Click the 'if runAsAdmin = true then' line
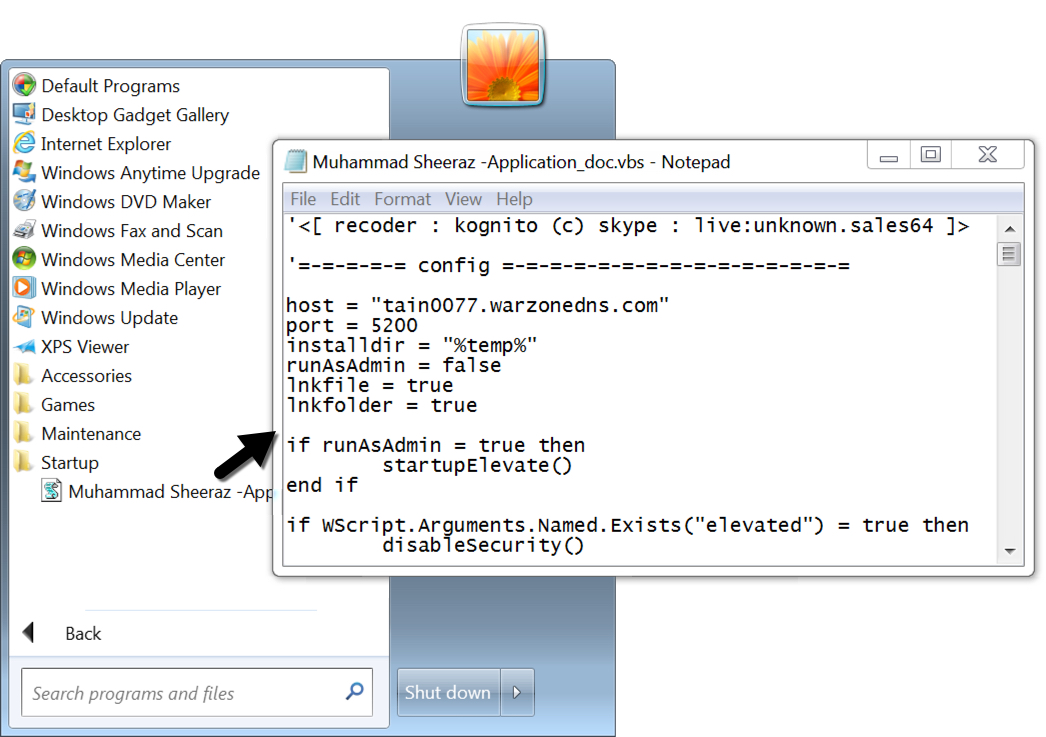The image size is (1046, 737). coord(436,445)
